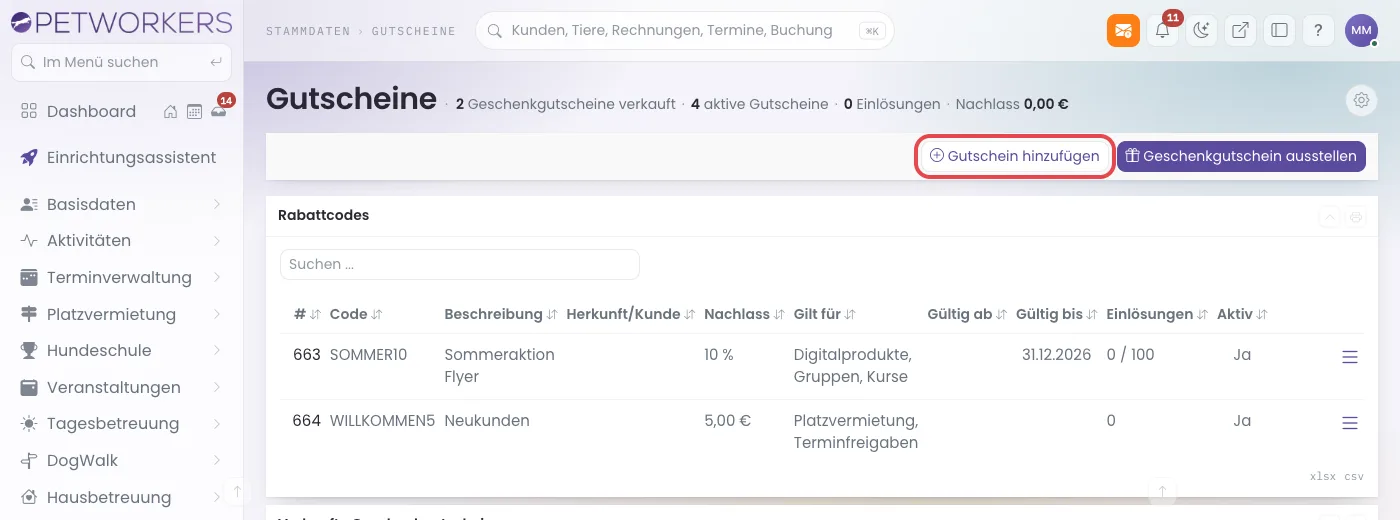Screen dimensions: 1400x520
Task: Click Gutscheine breadcrumb
Action: tap(413, 31)
